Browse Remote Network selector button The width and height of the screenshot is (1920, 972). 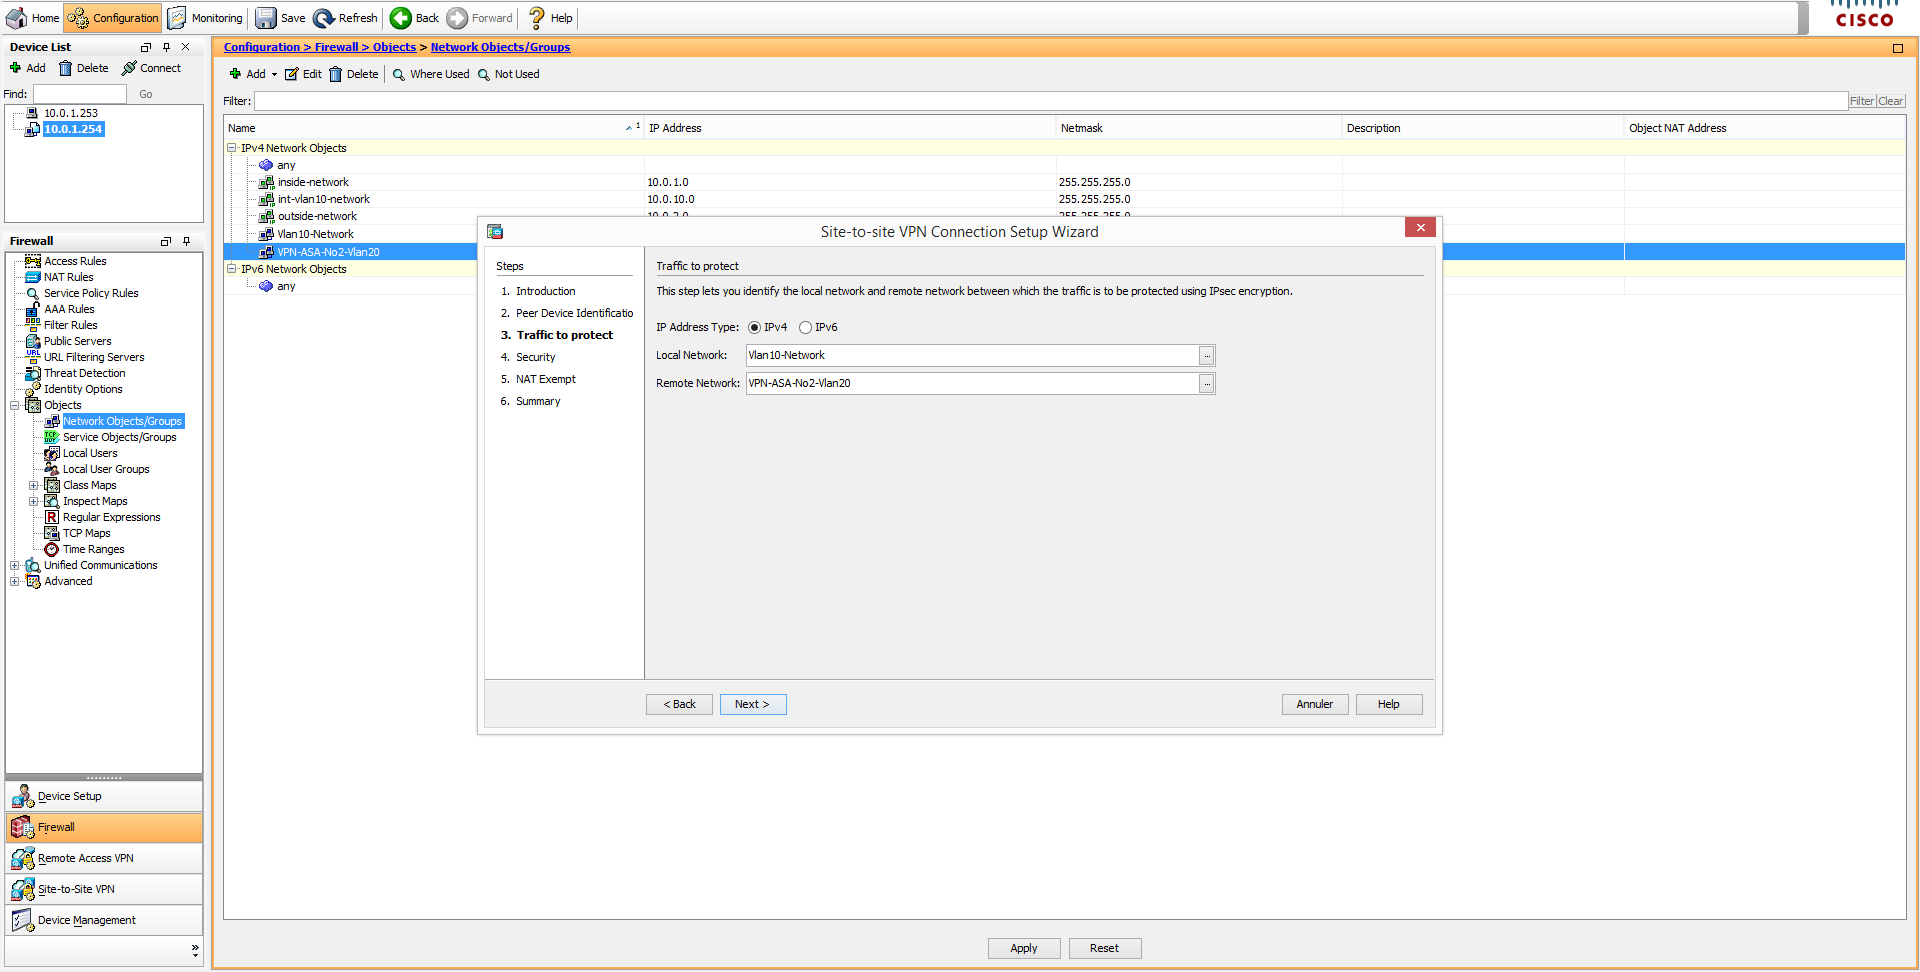point(1207,384)
